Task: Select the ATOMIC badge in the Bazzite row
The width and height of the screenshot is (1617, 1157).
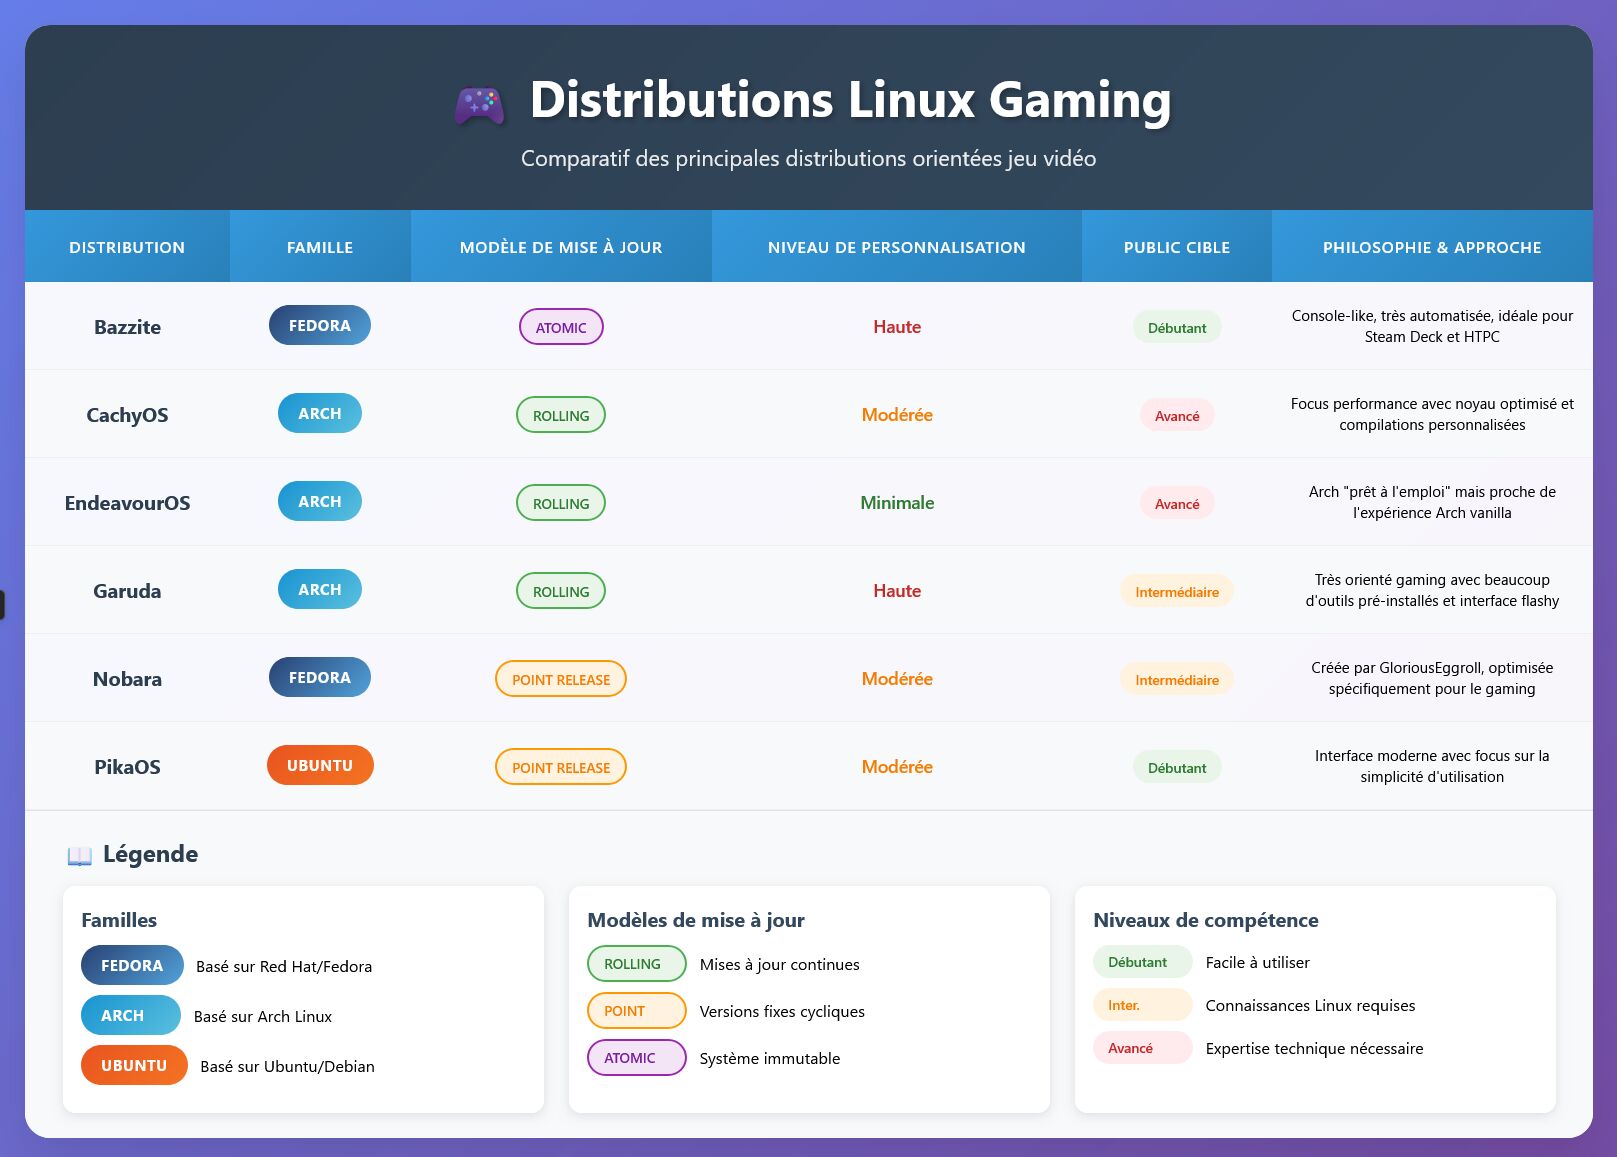Action: [561, 328]
